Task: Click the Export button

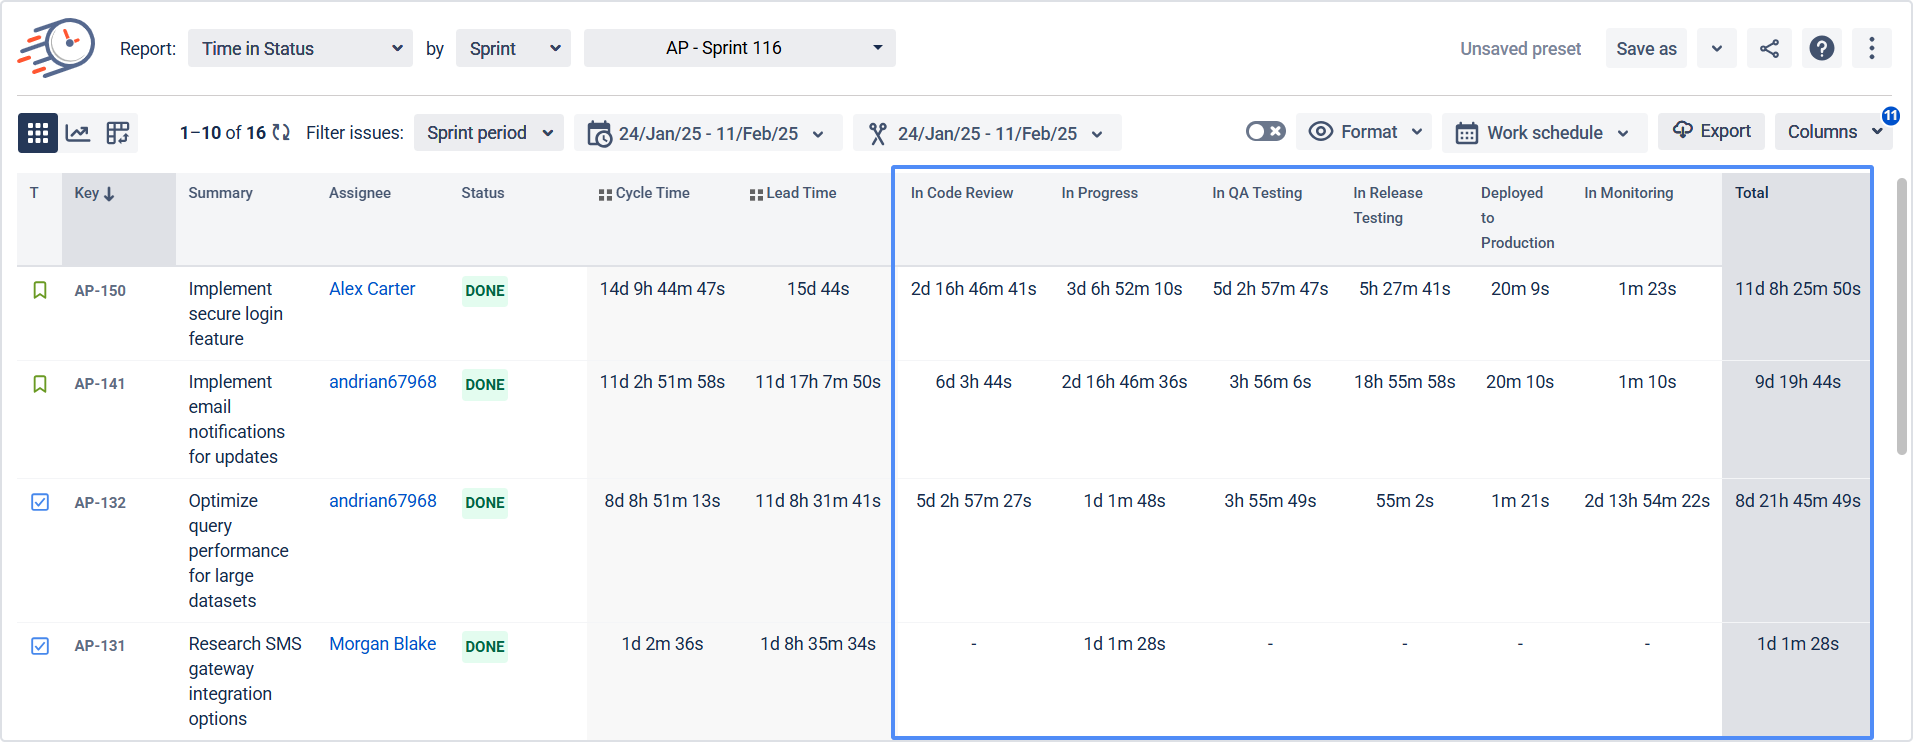Action: (x=1711, y=131)
